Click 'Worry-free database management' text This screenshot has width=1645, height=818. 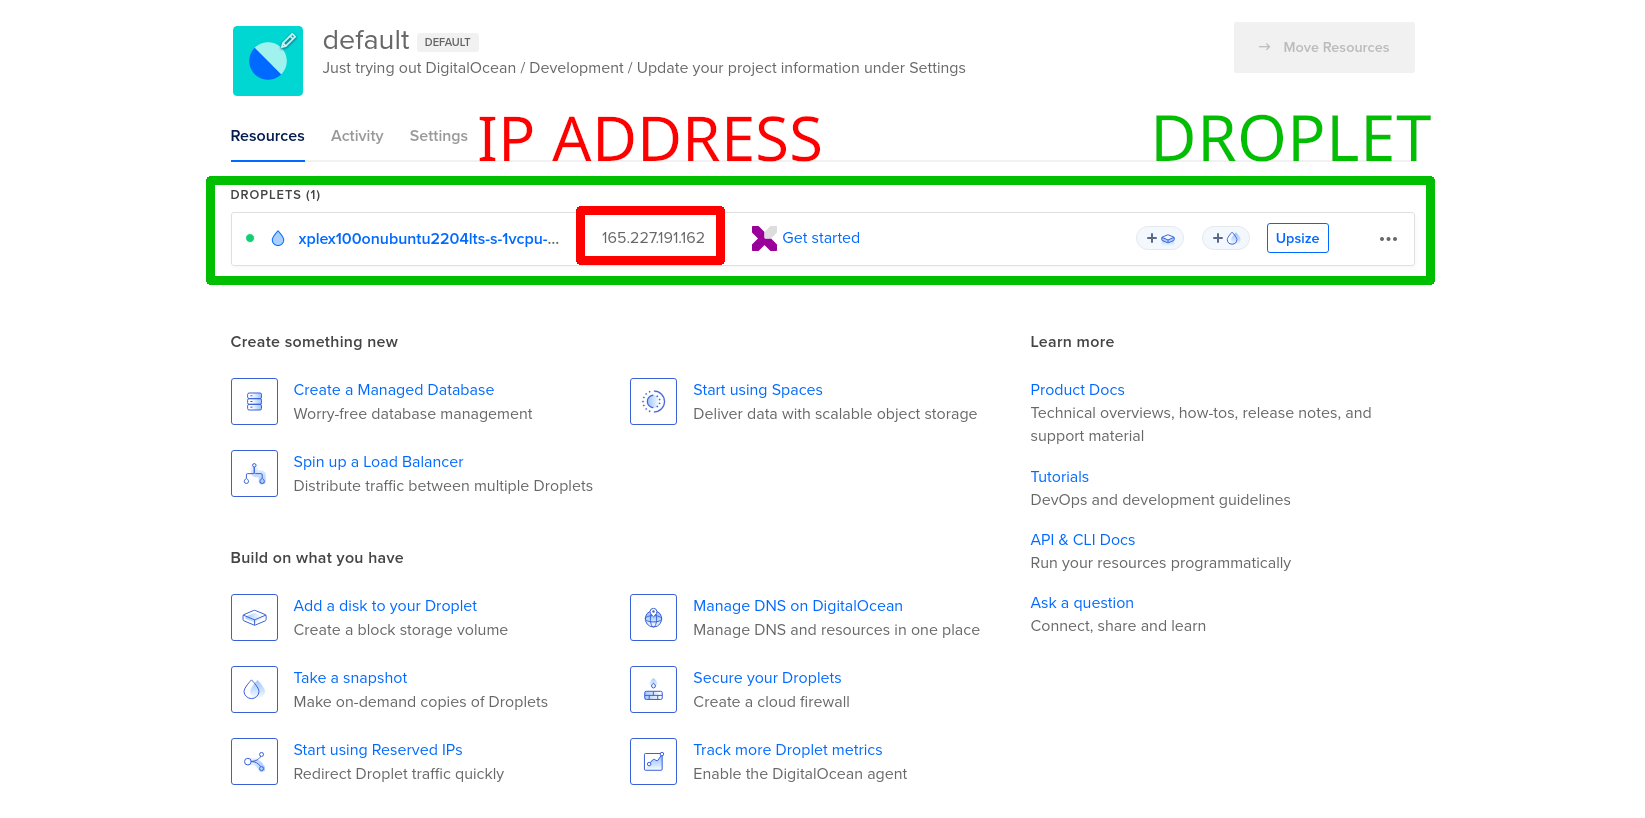click(413, 414)
